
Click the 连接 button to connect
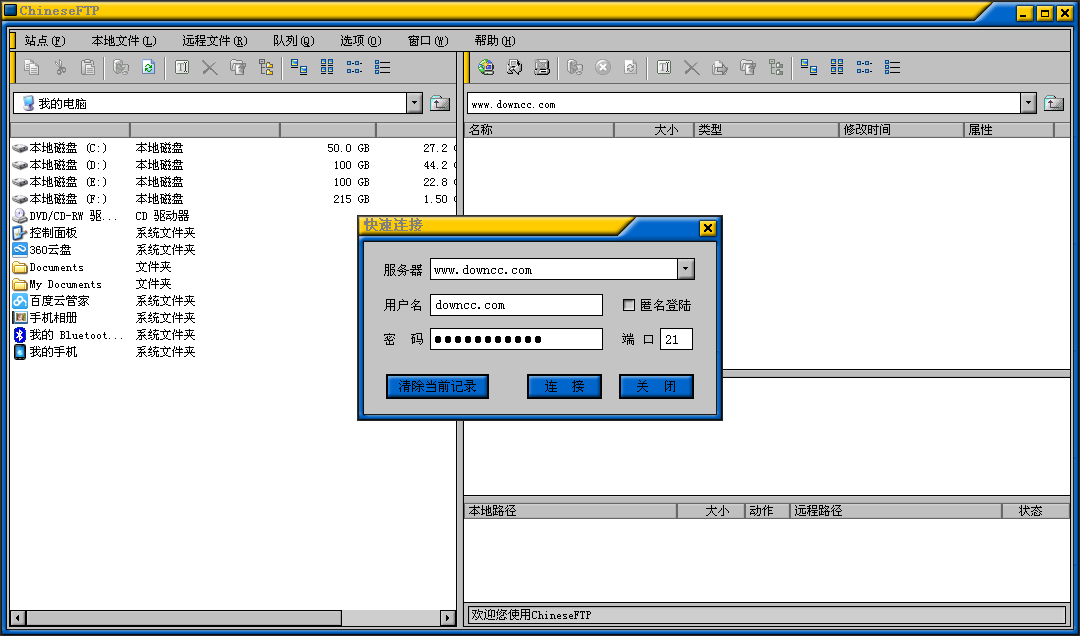tap(564, 387)
